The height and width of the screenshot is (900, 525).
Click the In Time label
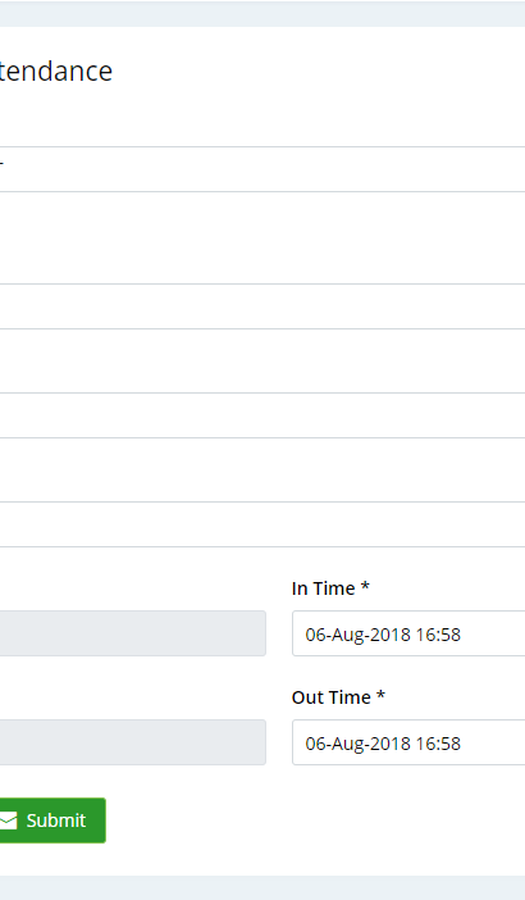324,588
